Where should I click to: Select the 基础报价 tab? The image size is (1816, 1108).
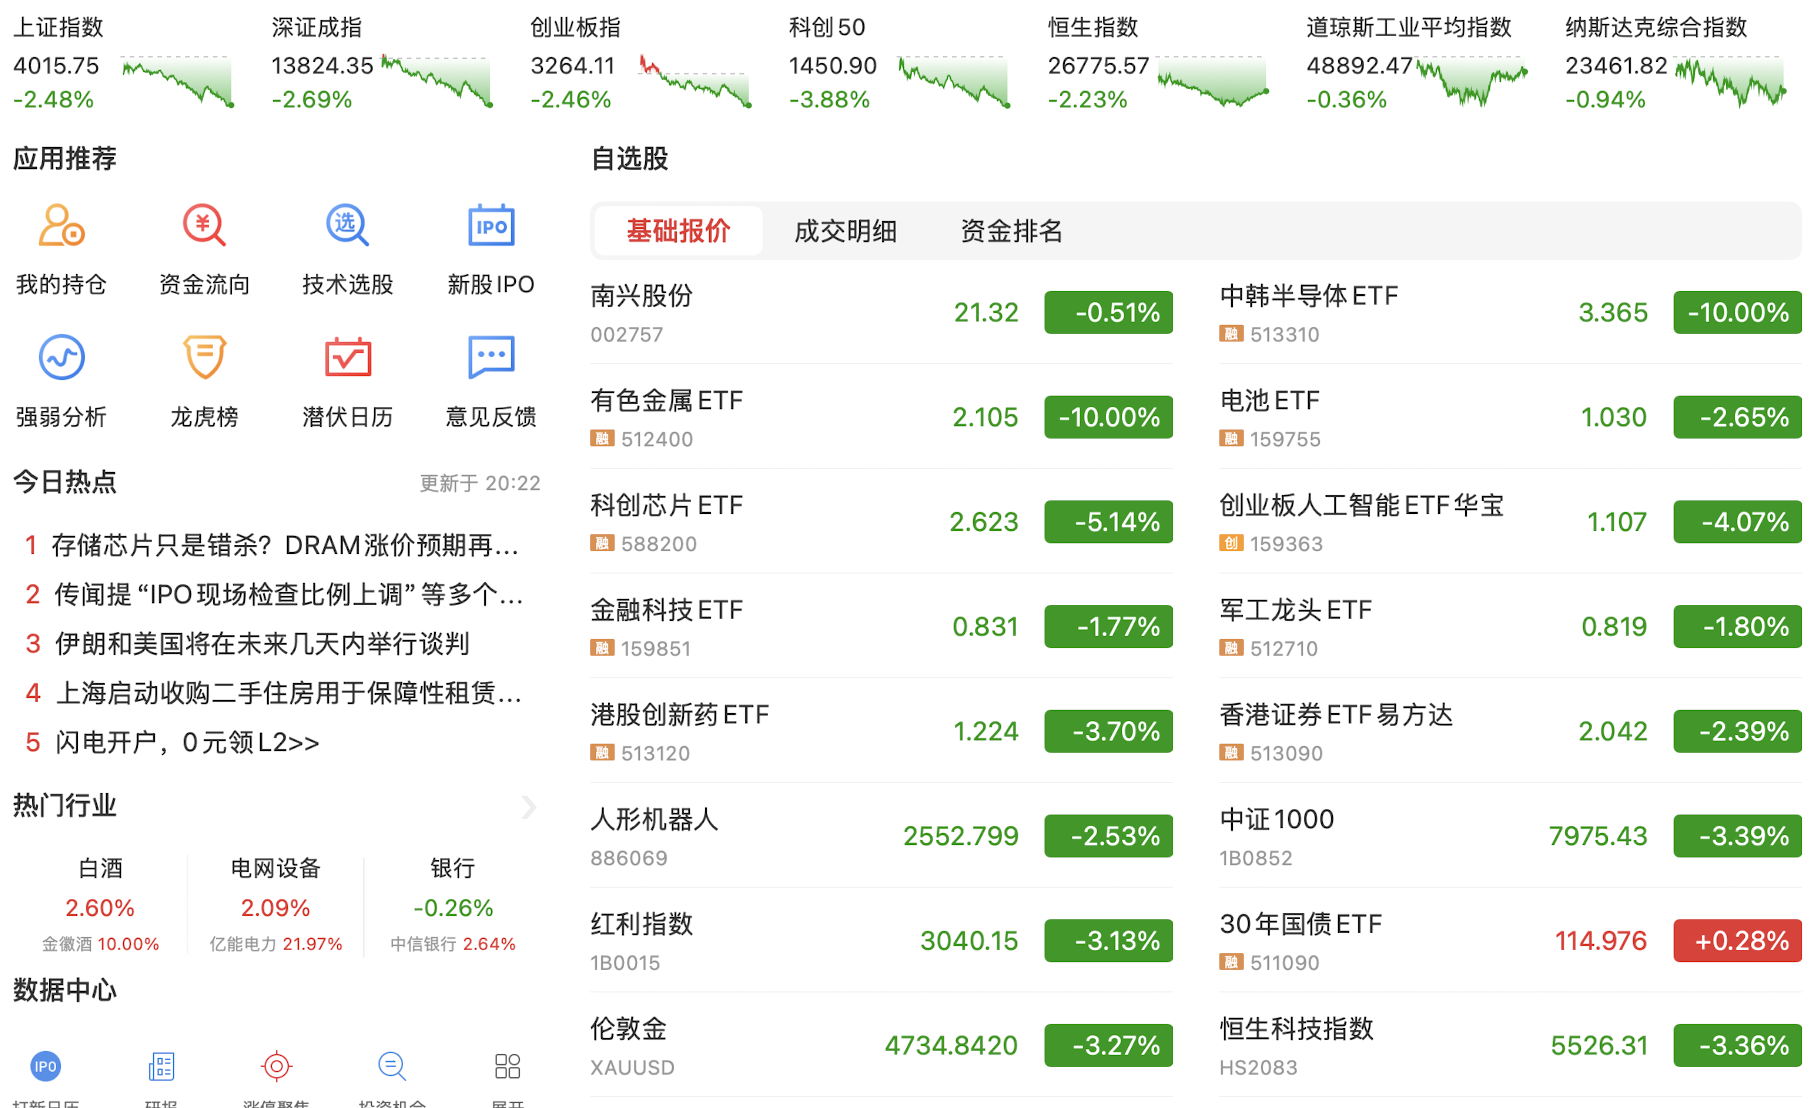point(678,231)
